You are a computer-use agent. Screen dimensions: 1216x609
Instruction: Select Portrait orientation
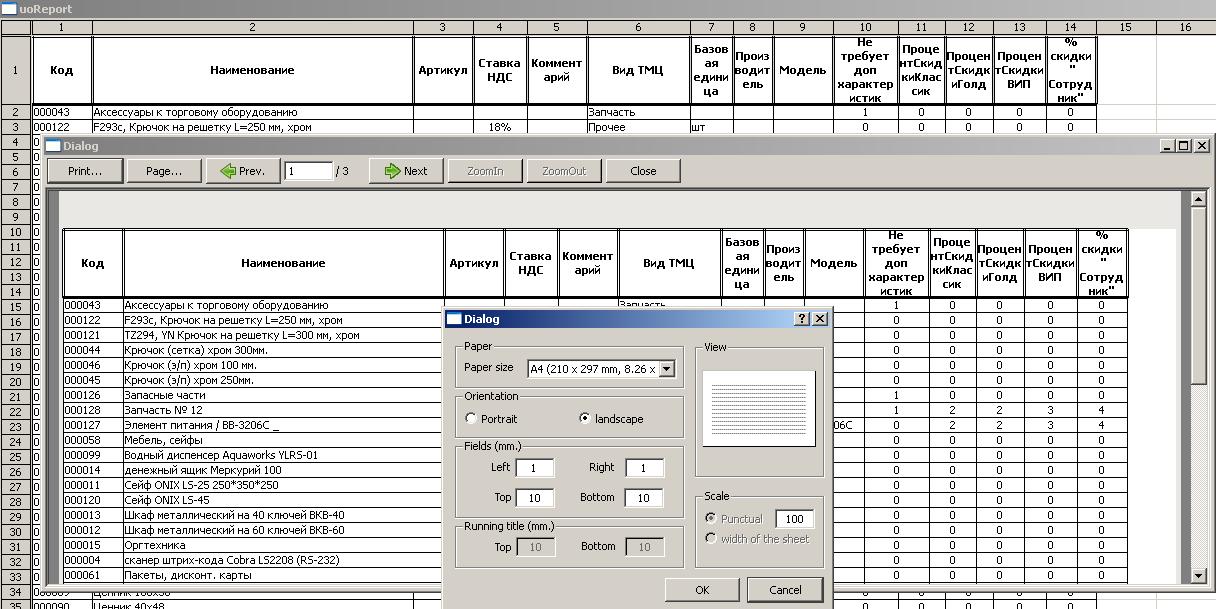tap(472, 419)
